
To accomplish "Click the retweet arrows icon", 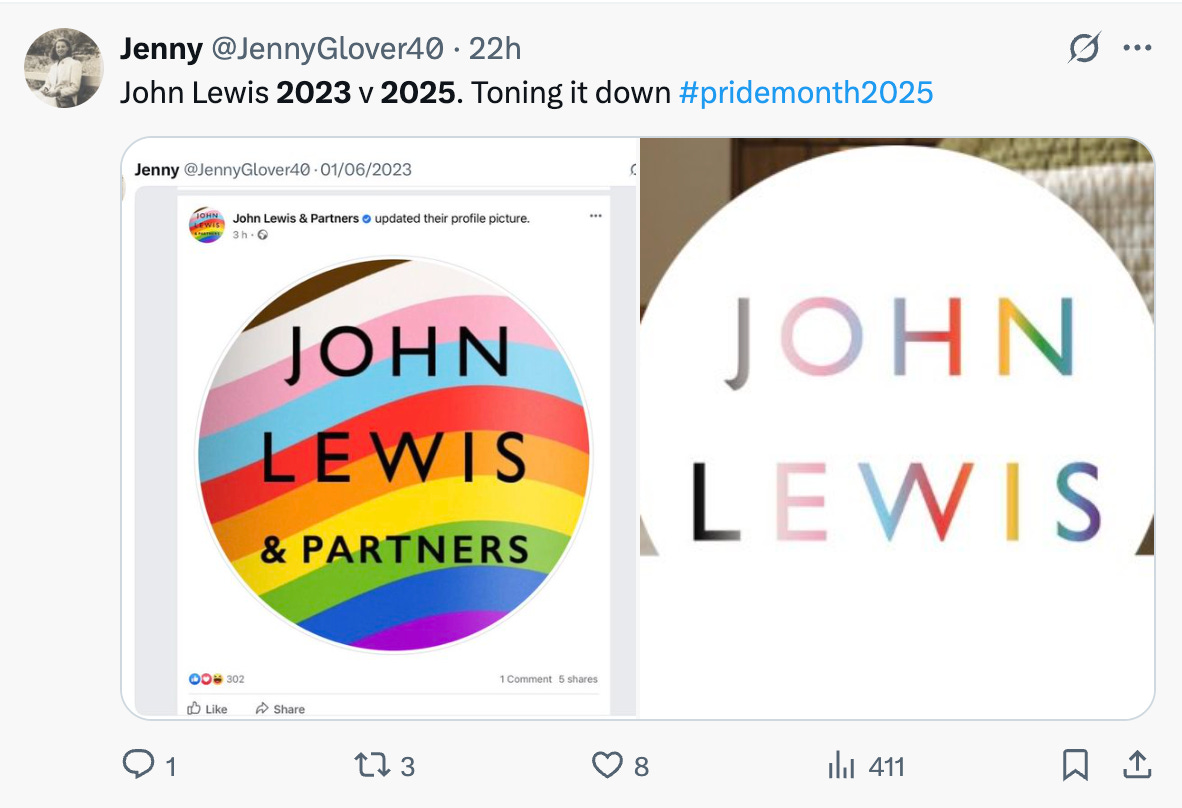I will pyautogui.click(x=373, y=765).
